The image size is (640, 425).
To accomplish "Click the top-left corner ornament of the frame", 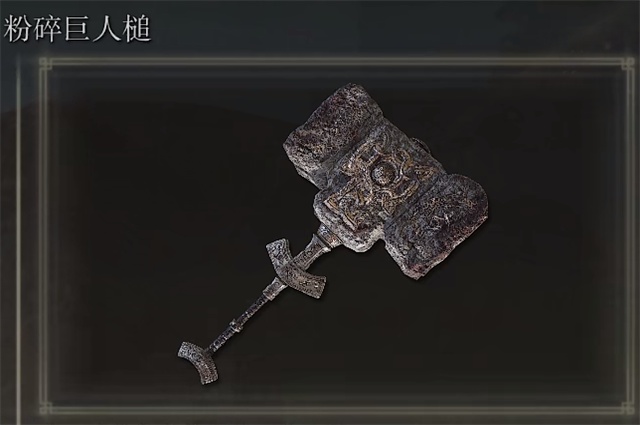I will [46, 64].
